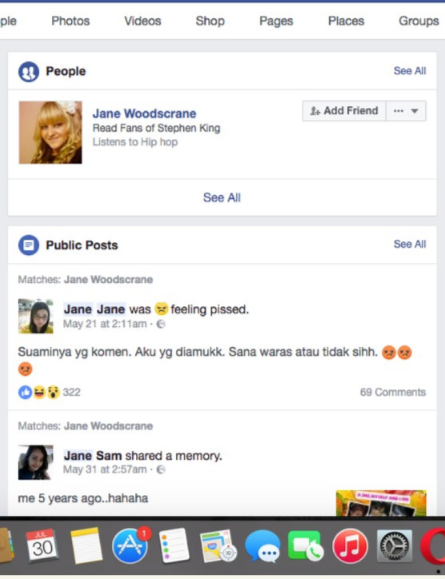Open the iTunes music icon
Image resolution: width=445 pixels, height=579 pixels.
350,546
